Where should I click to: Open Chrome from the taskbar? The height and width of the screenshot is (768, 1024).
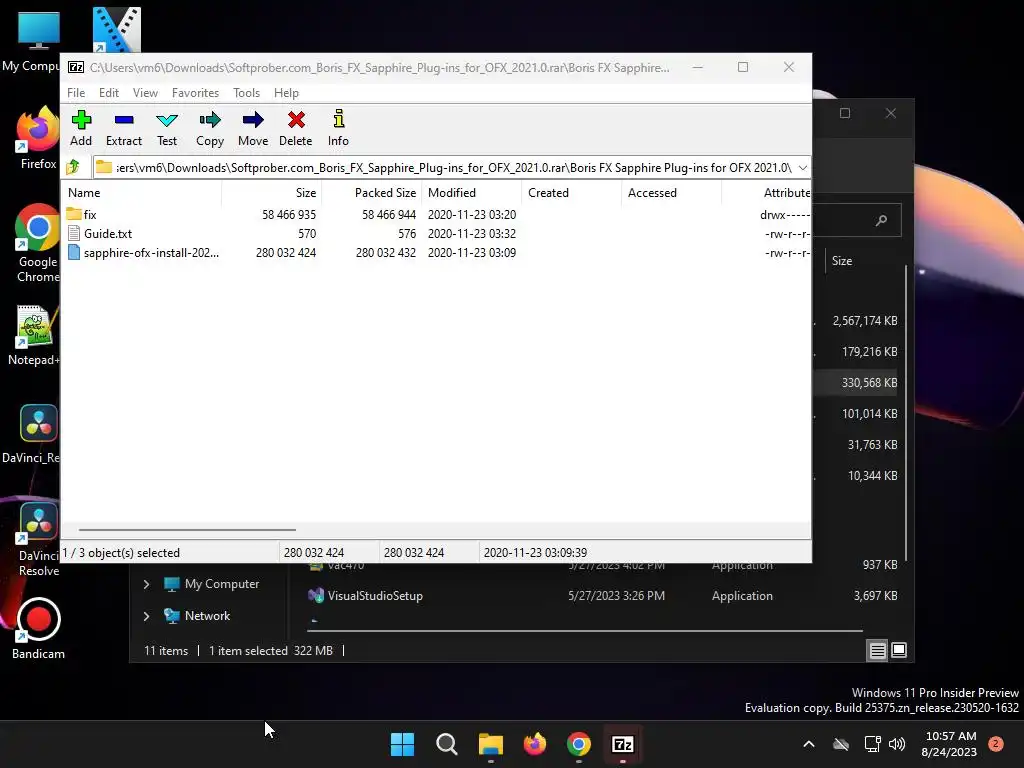click(579, 744)
